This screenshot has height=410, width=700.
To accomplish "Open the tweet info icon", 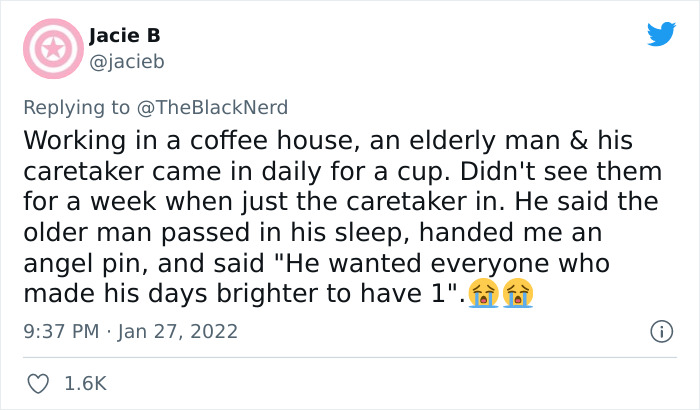I will tap(660, 330).
